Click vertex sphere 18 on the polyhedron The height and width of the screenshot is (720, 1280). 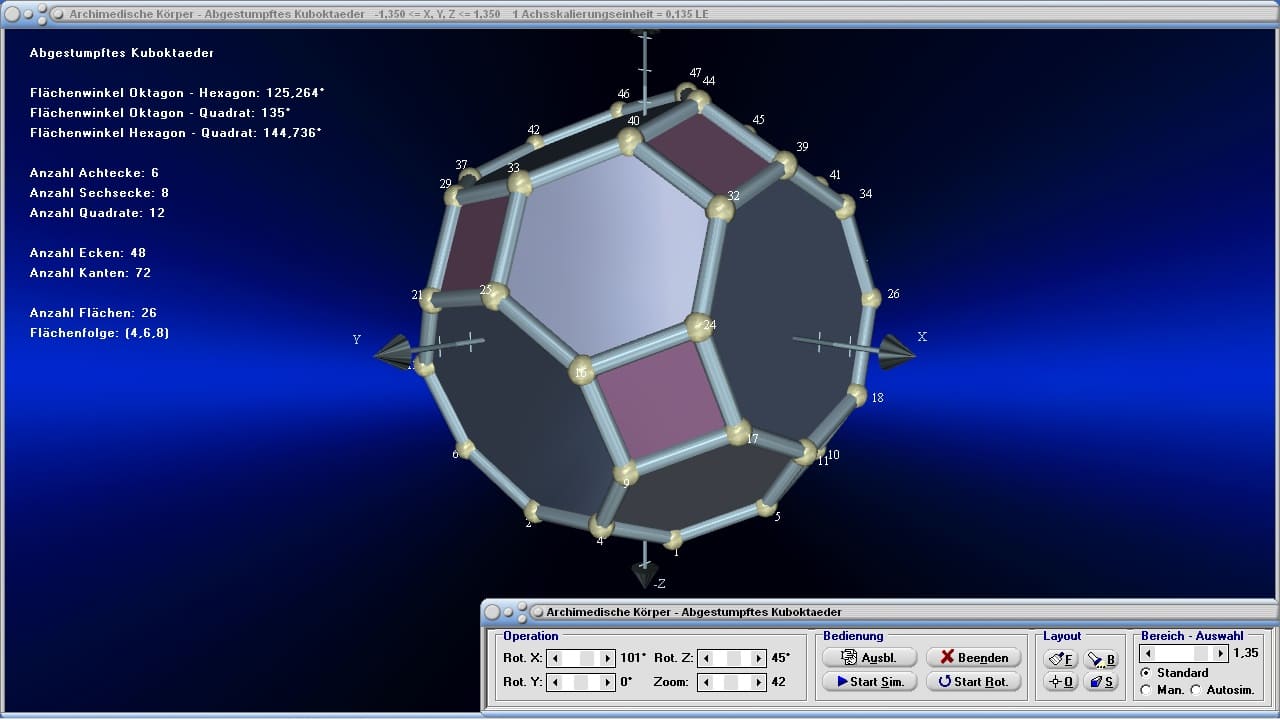857,395
